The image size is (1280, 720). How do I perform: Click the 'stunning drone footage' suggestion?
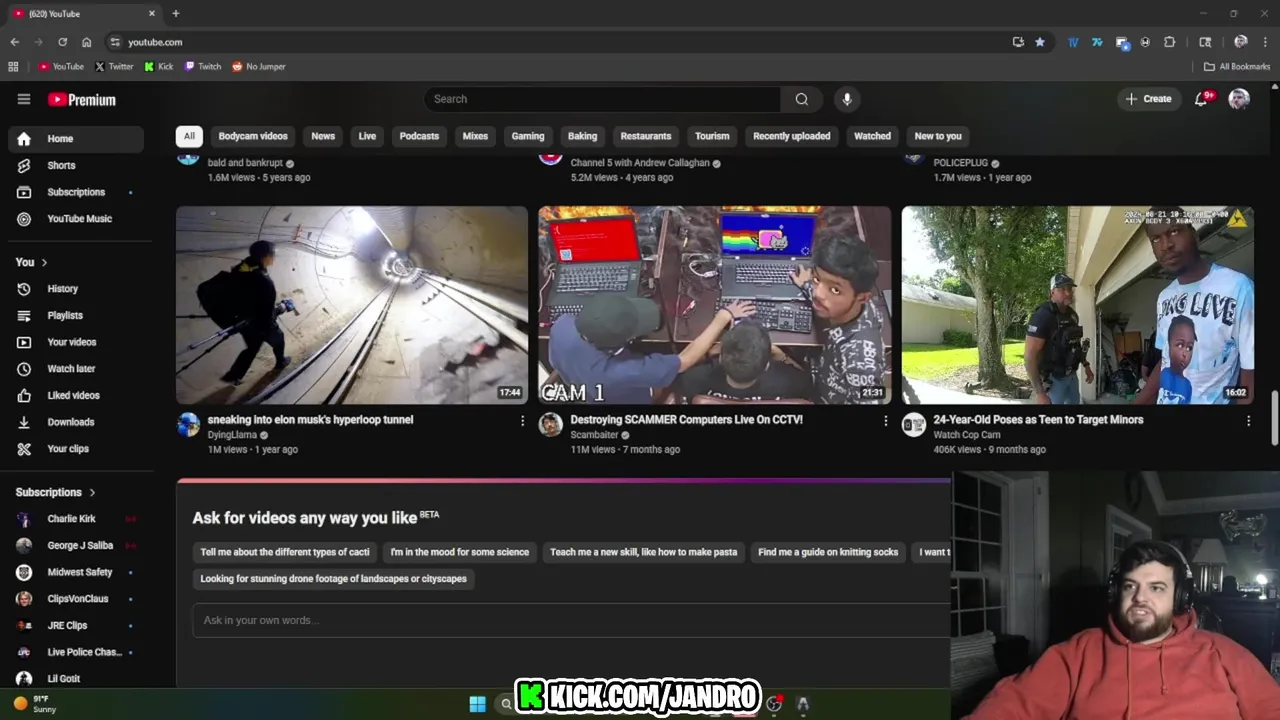333,579
